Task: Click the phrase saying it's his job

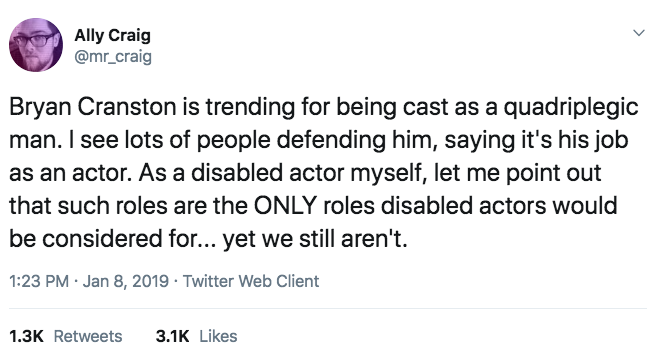Action: point(536,141)
